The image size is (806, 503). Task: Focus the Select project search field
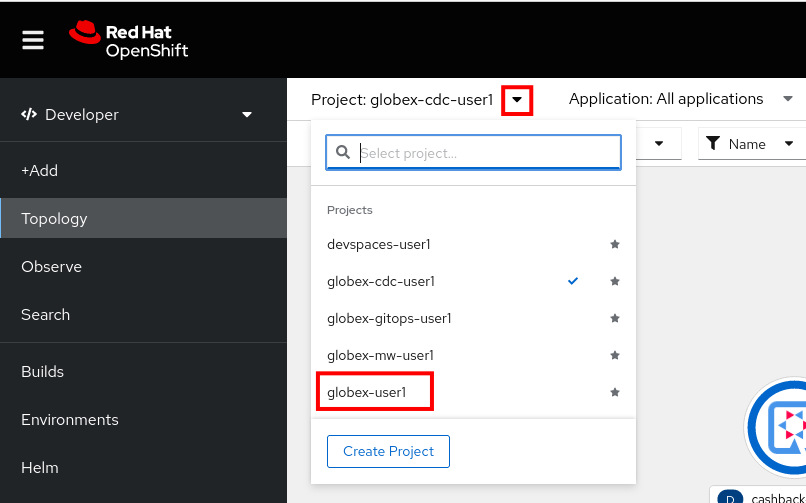point(473,153)
